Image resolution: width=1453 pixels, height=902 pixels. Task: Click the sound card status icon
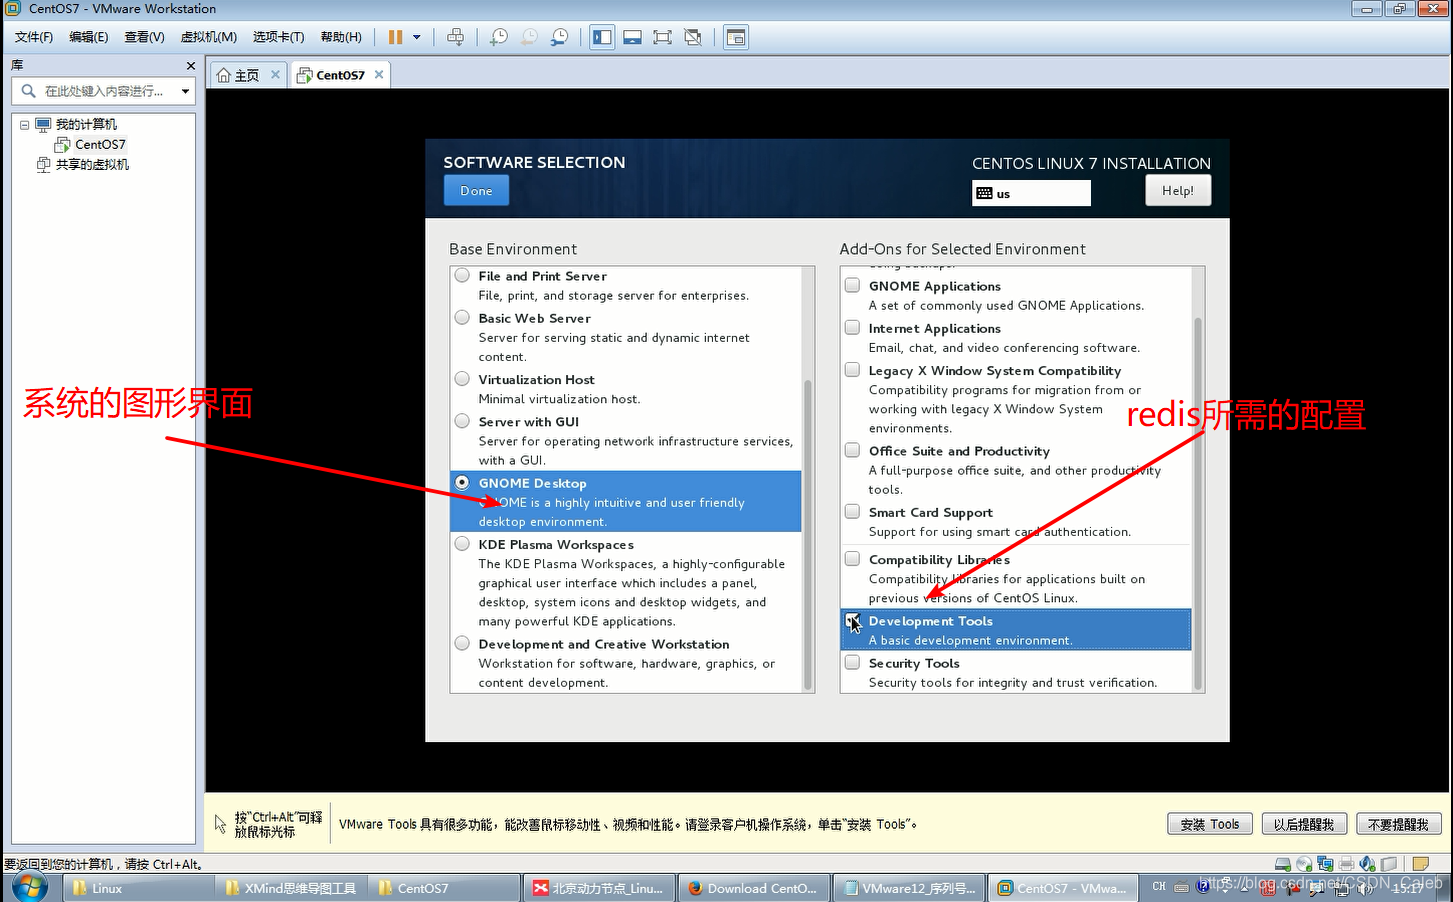(x=1367, y=864)
